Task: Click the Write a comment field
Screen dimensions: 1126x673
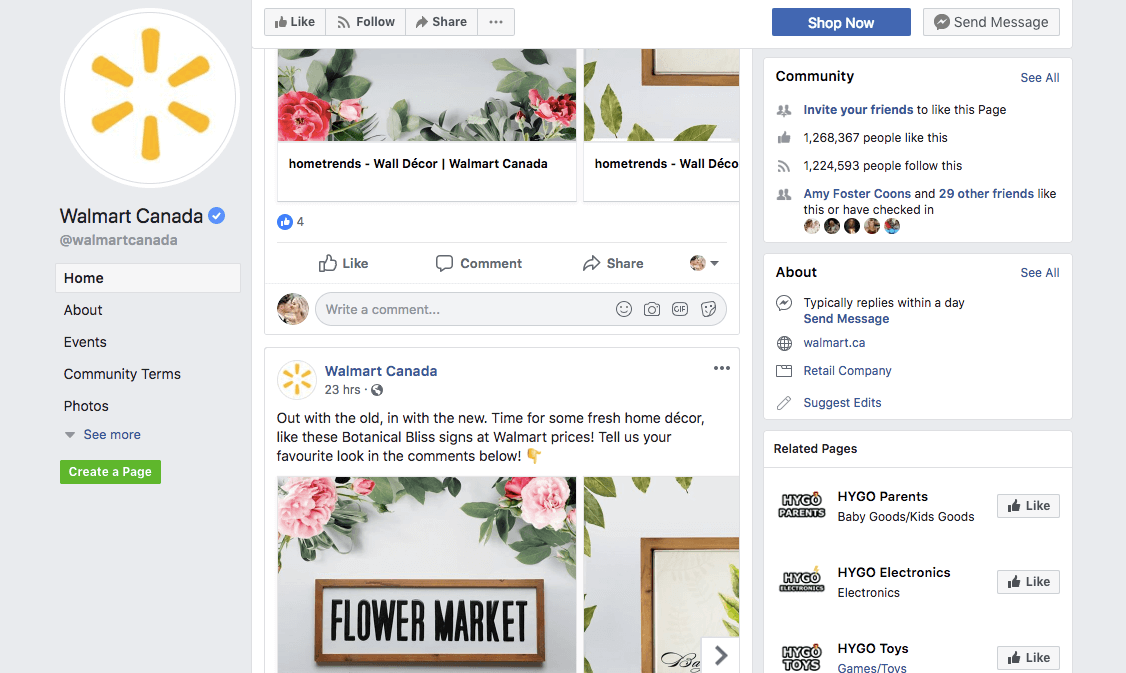Action: (x=460, y=310)
